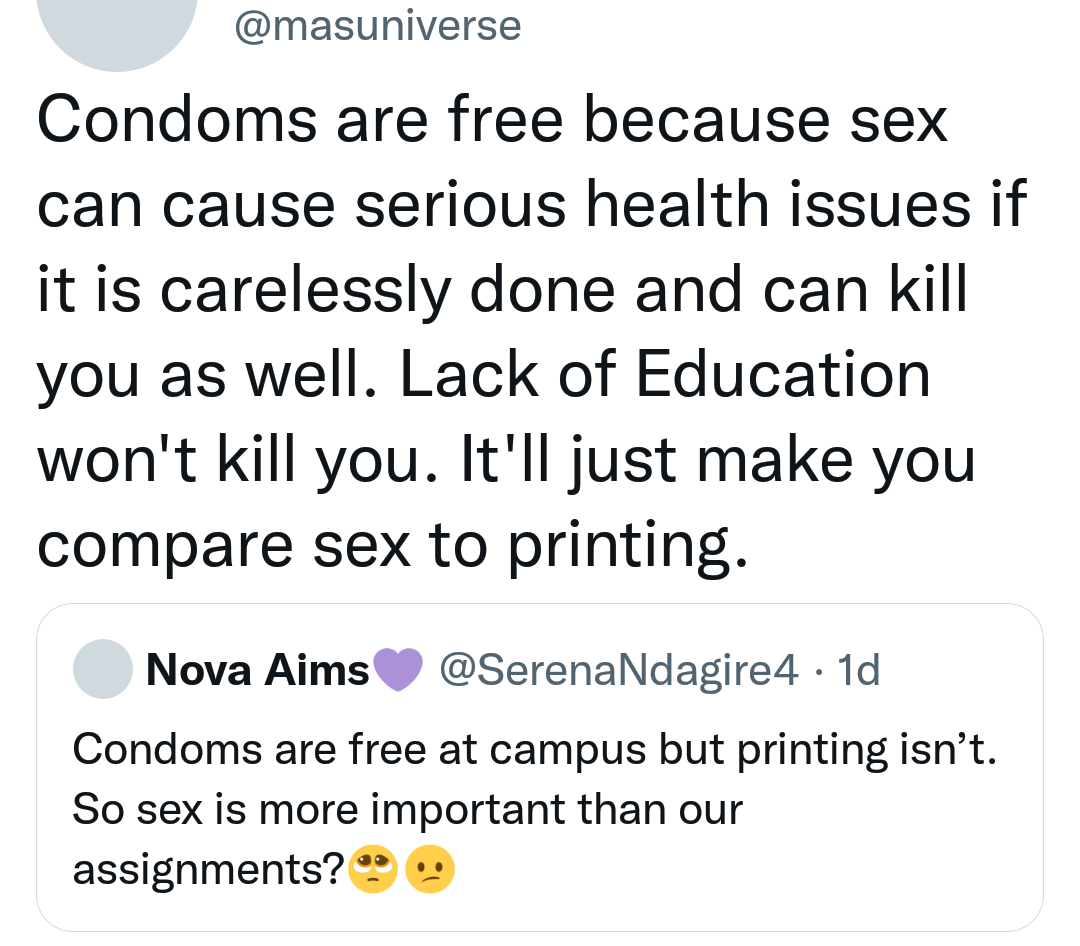1080x946 pixels.
Task: Open the quoted tweet card
Action: point(539,768)
